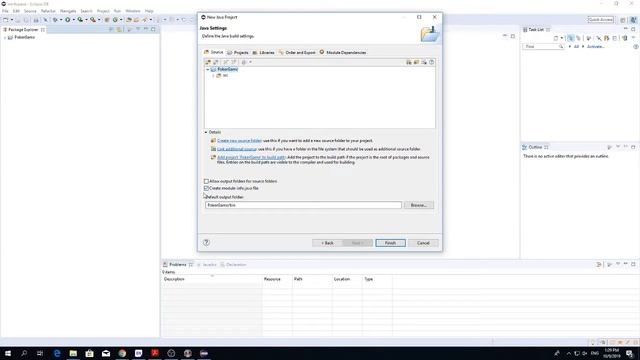
Task: Click the dialog's bottom-left help question mark
Action: (207, 242)
